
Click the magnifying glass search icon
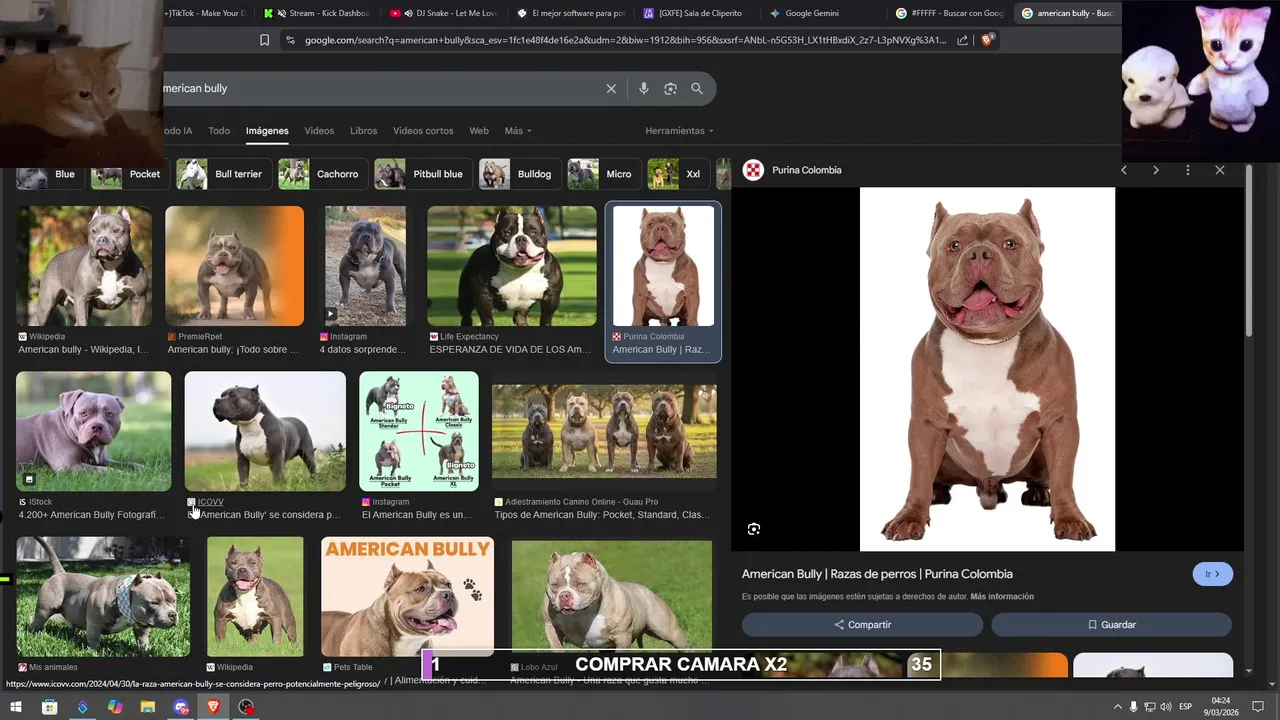pyautogui.click(x=697, y=89)
